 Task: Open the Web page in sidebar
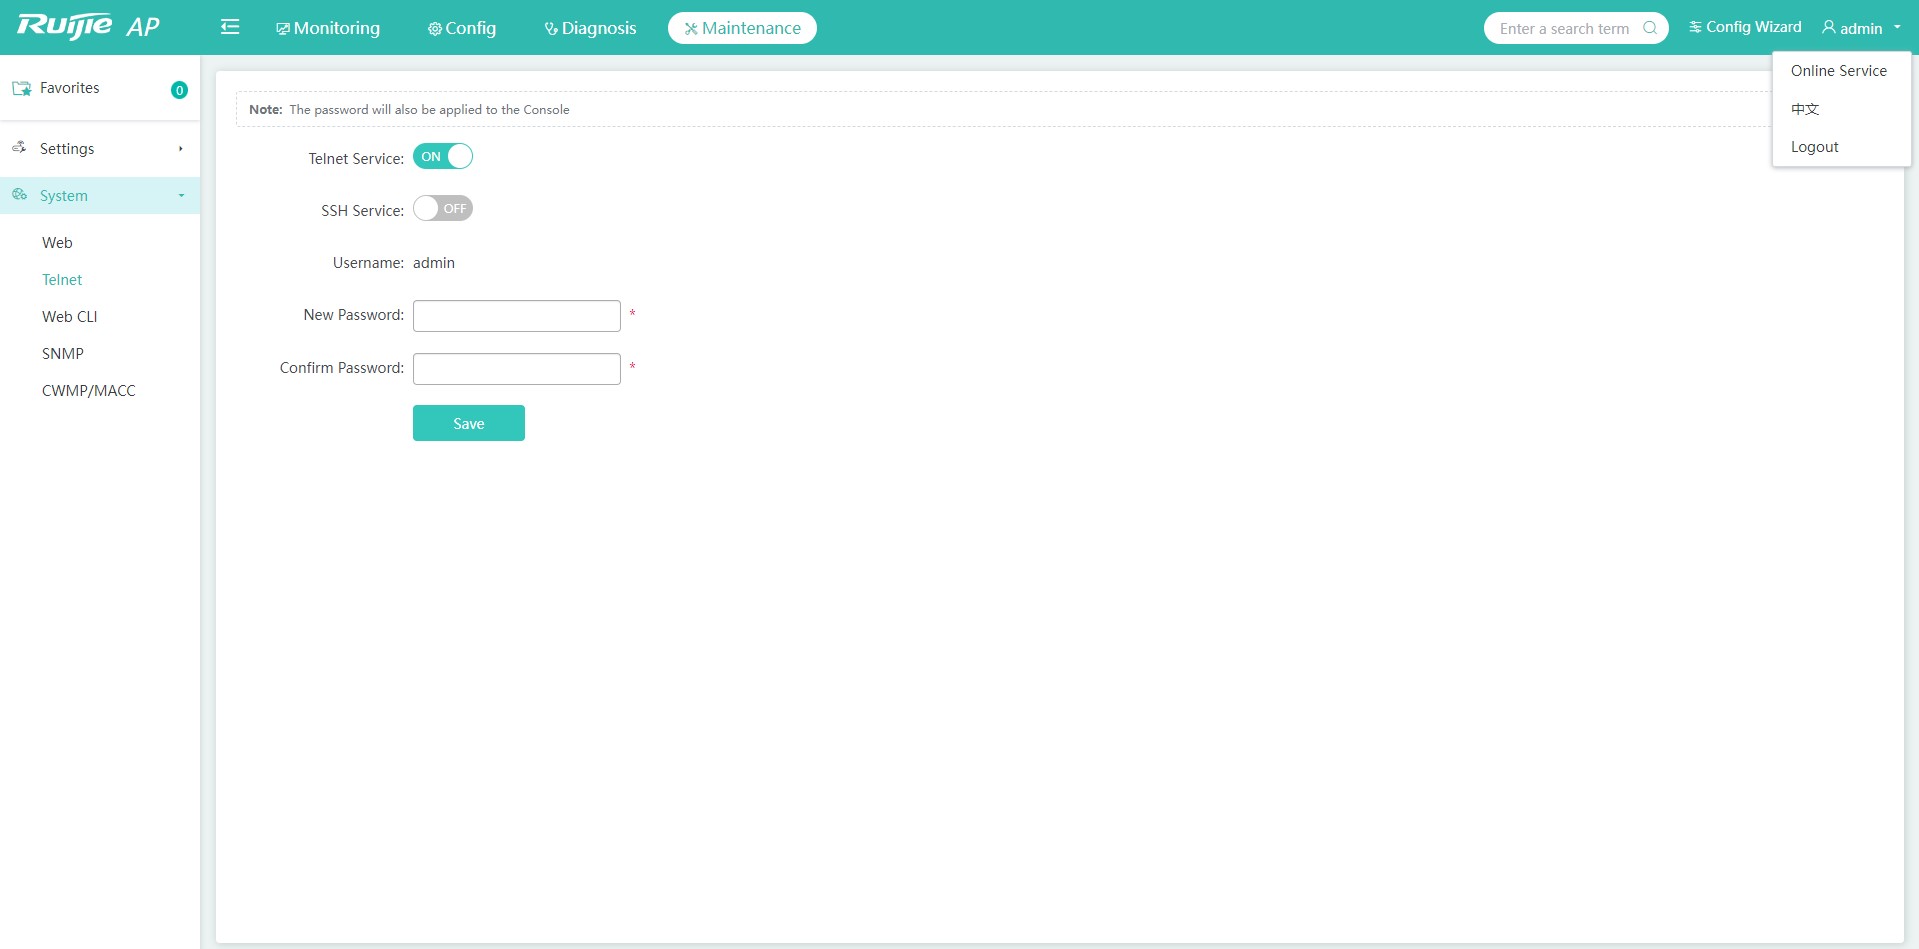click(57, 243)
